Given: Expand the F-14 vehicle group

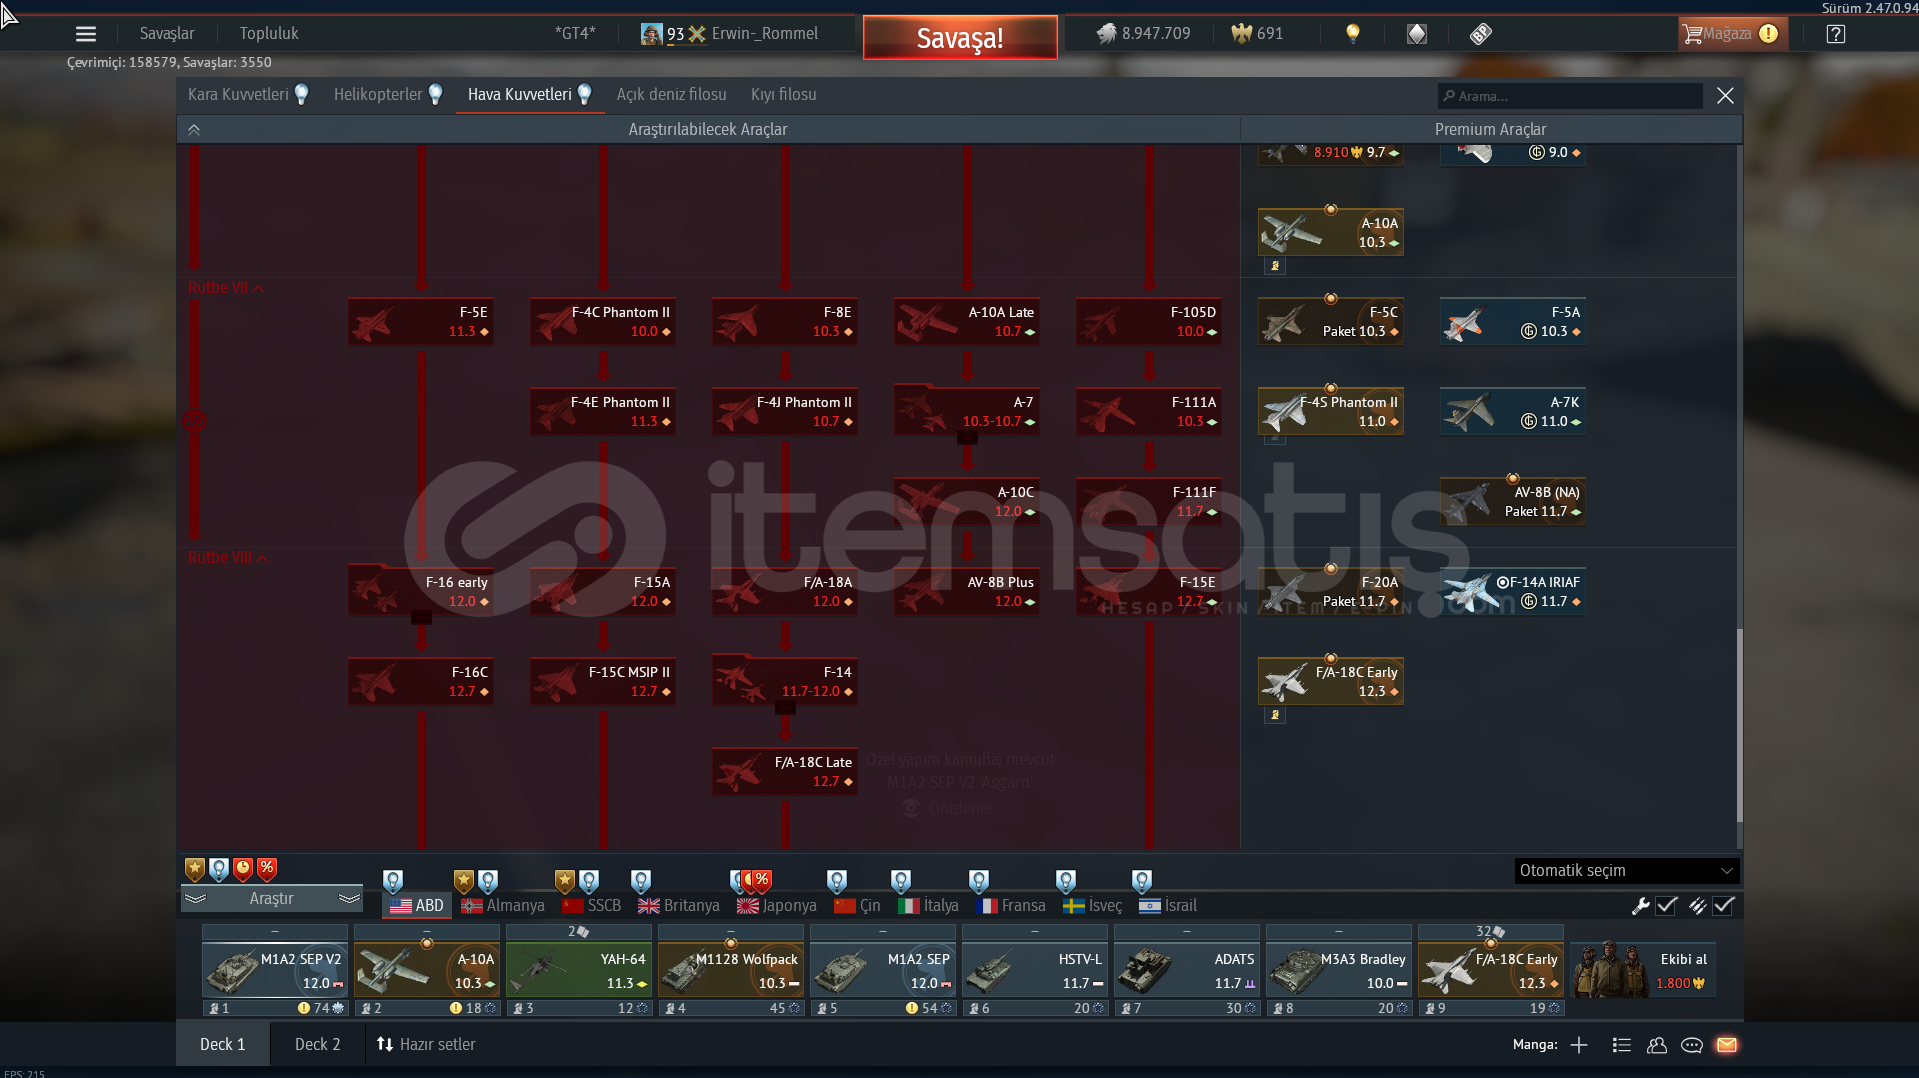Looking at the screenshot, I should click(785, 682).
